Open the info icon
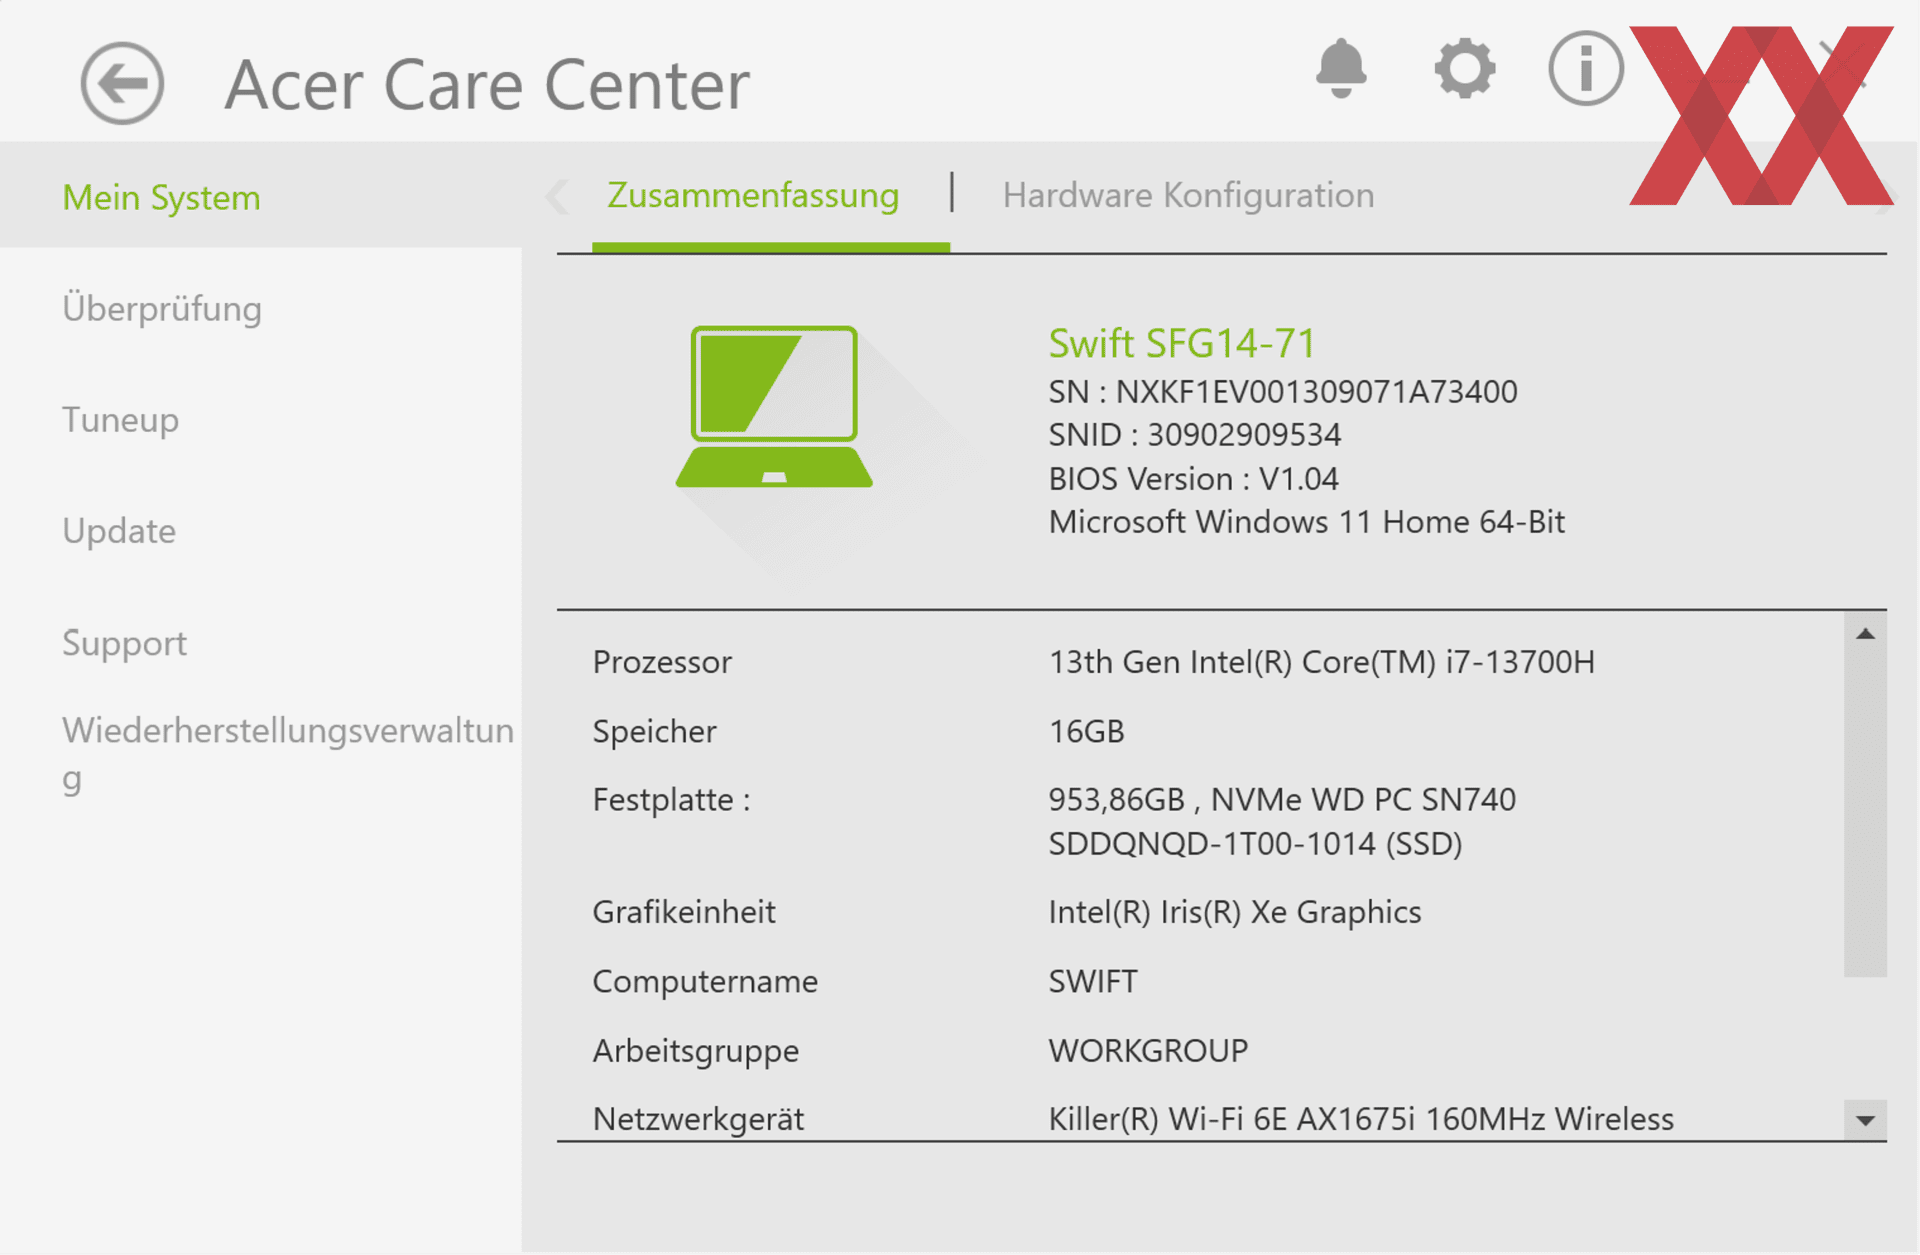The width and height of the screenshot is (1920, 1255). click(1586, 68)
